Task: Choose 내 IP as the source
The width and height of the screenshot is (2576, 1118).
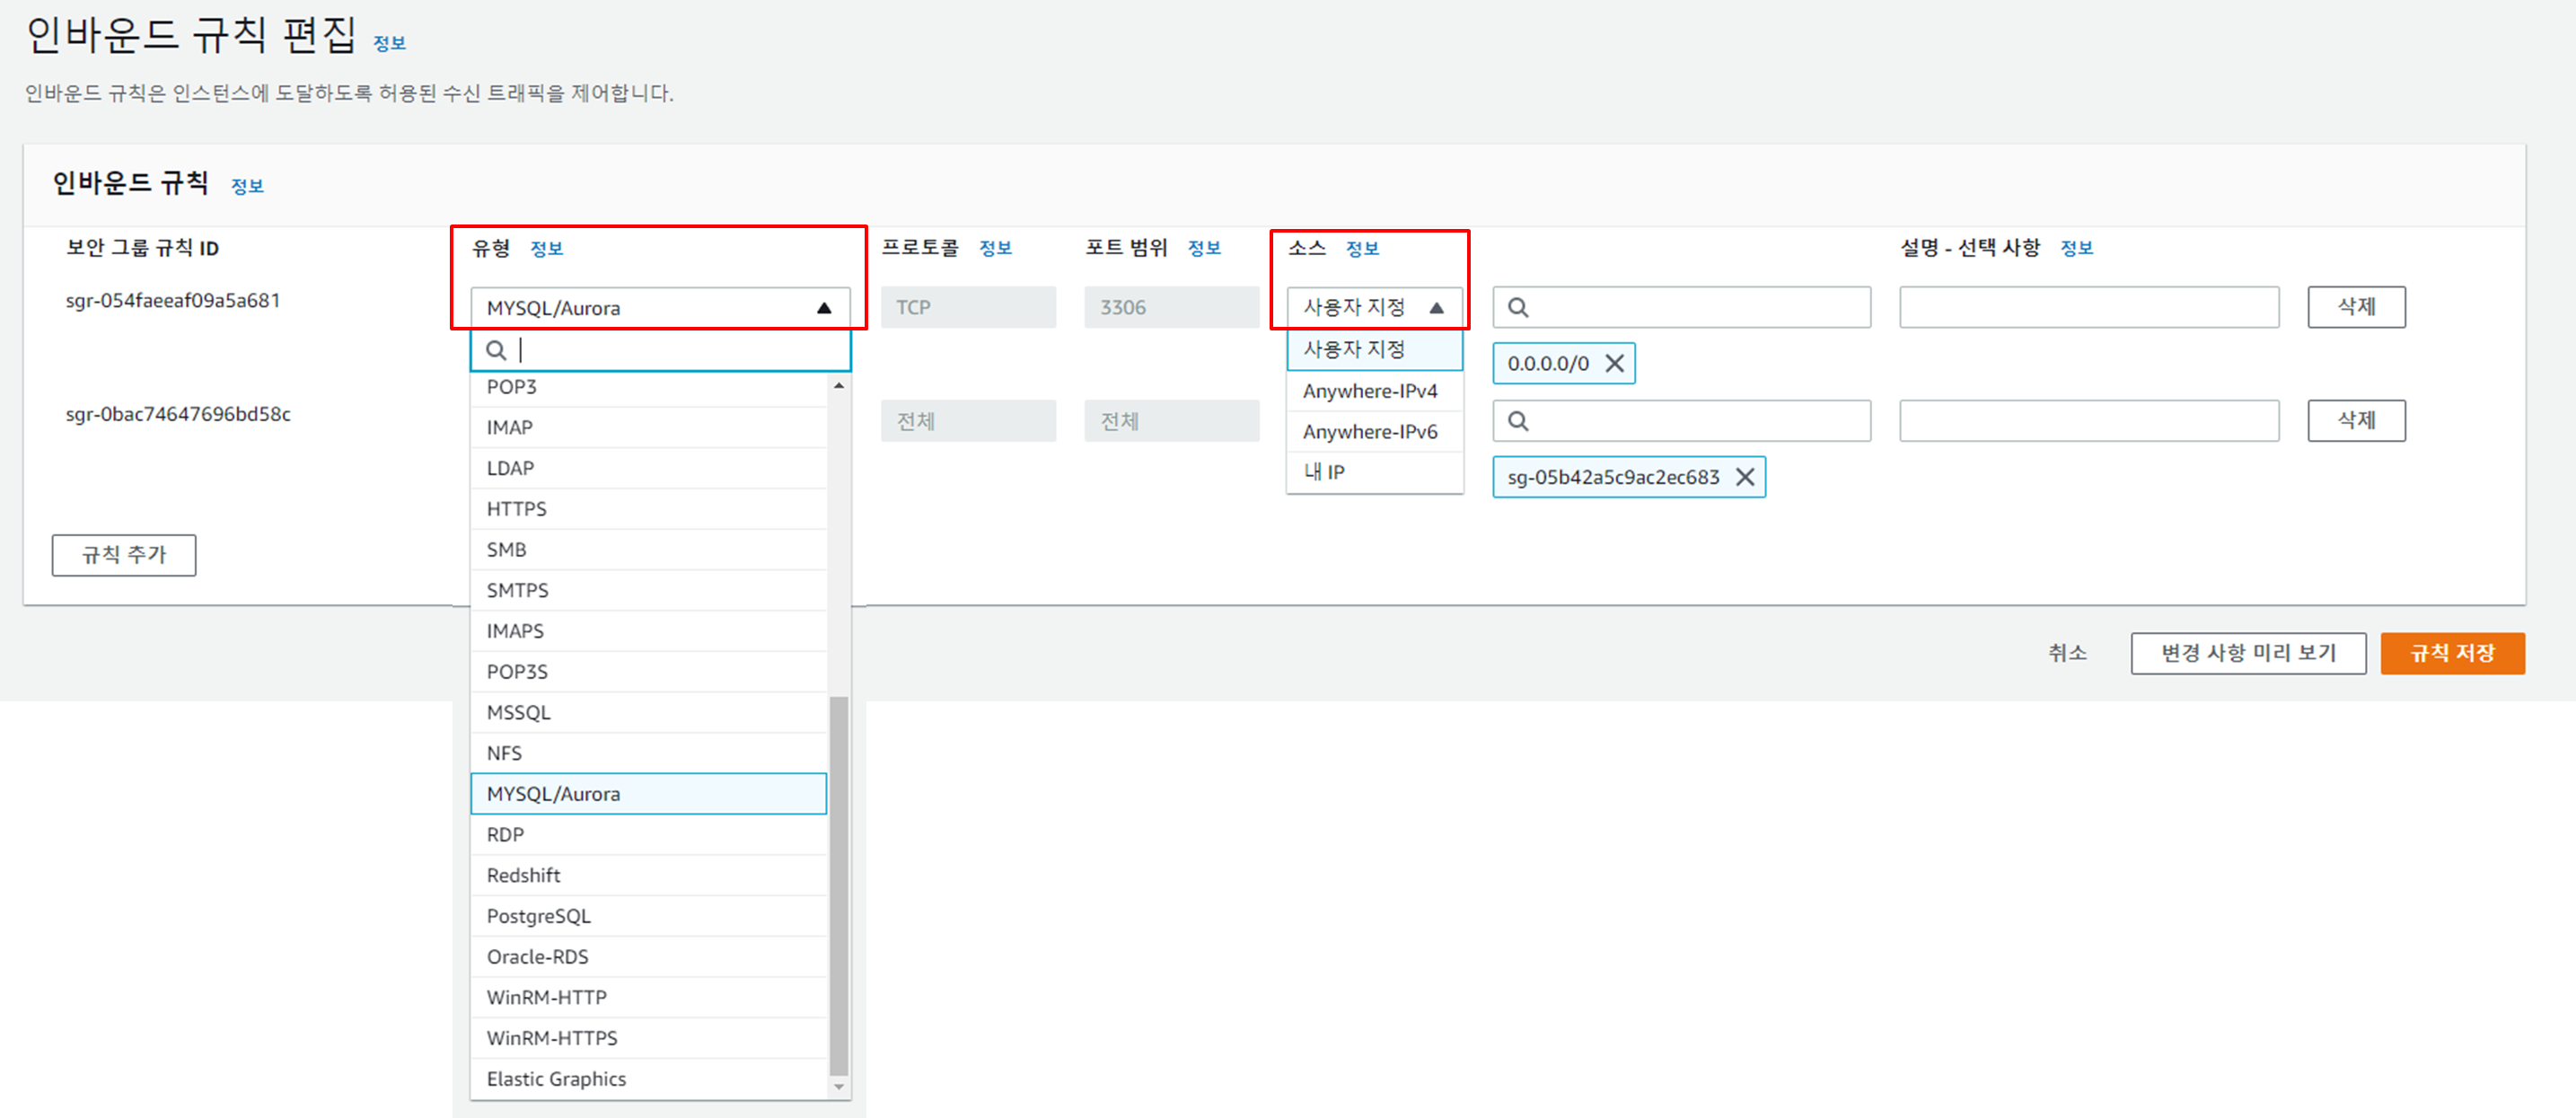Action: tap(1324, 472)
